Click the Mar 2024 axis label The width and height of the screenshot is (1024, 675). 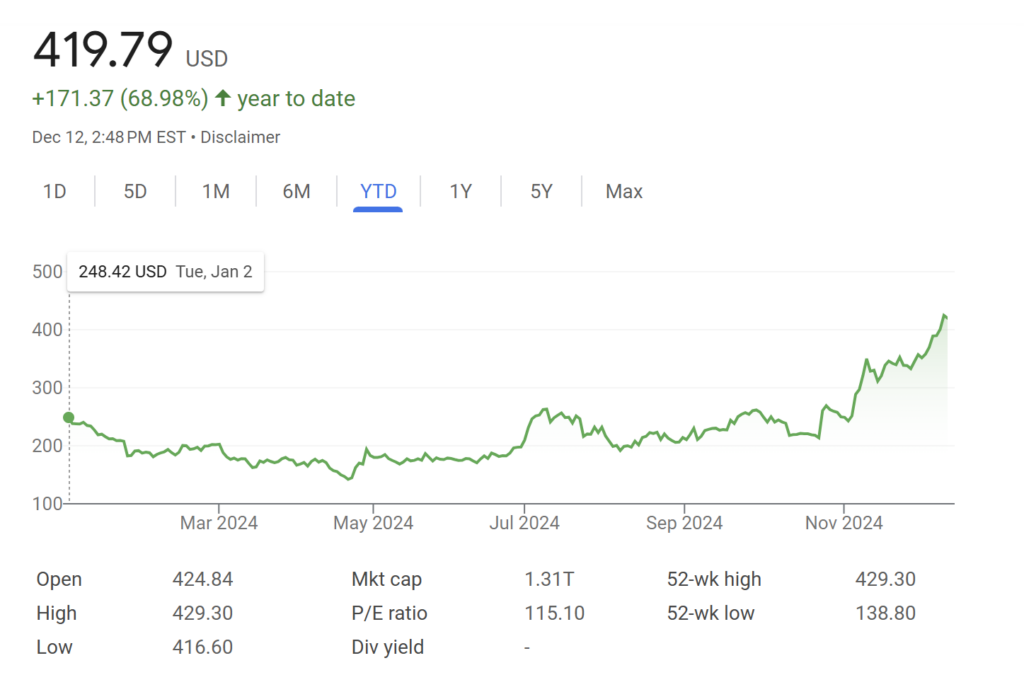coord(218,523)
